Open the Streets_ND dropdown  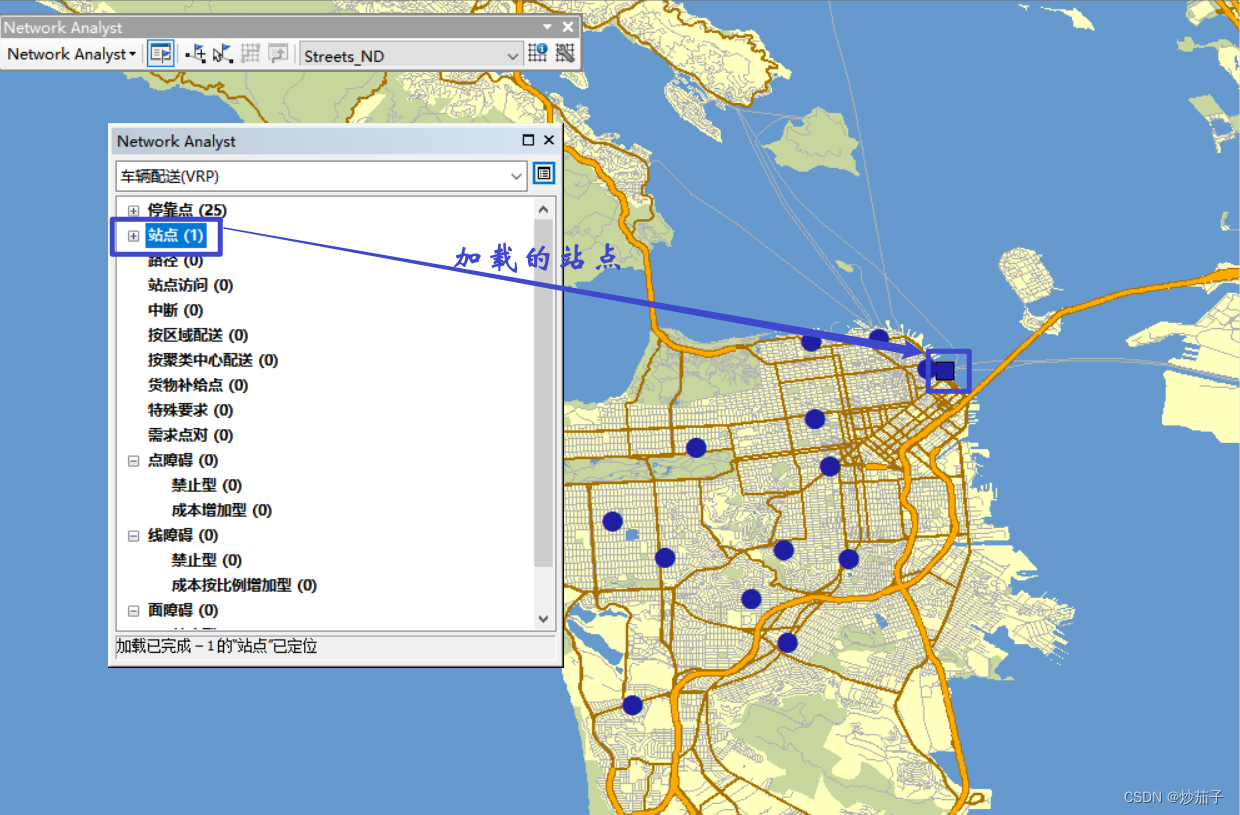[x=512, y=55]
